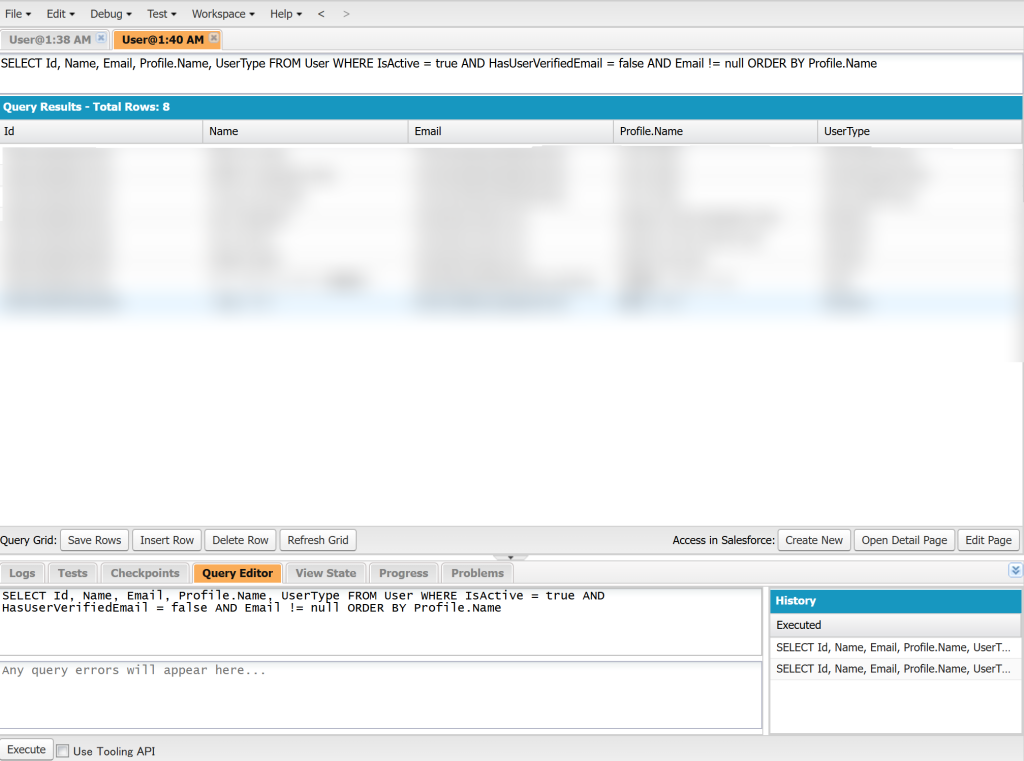Image resolution: width=1024 pixels, height=761 pixels.
Task: Click Open Detail Page button
Action: tap(904, 540)
